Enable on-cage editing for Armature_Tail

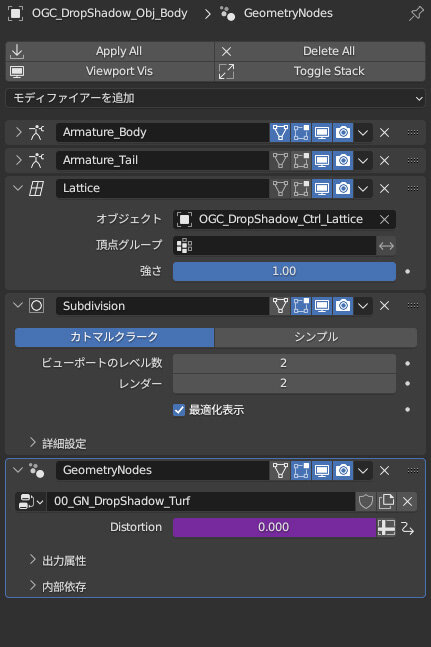280,160
